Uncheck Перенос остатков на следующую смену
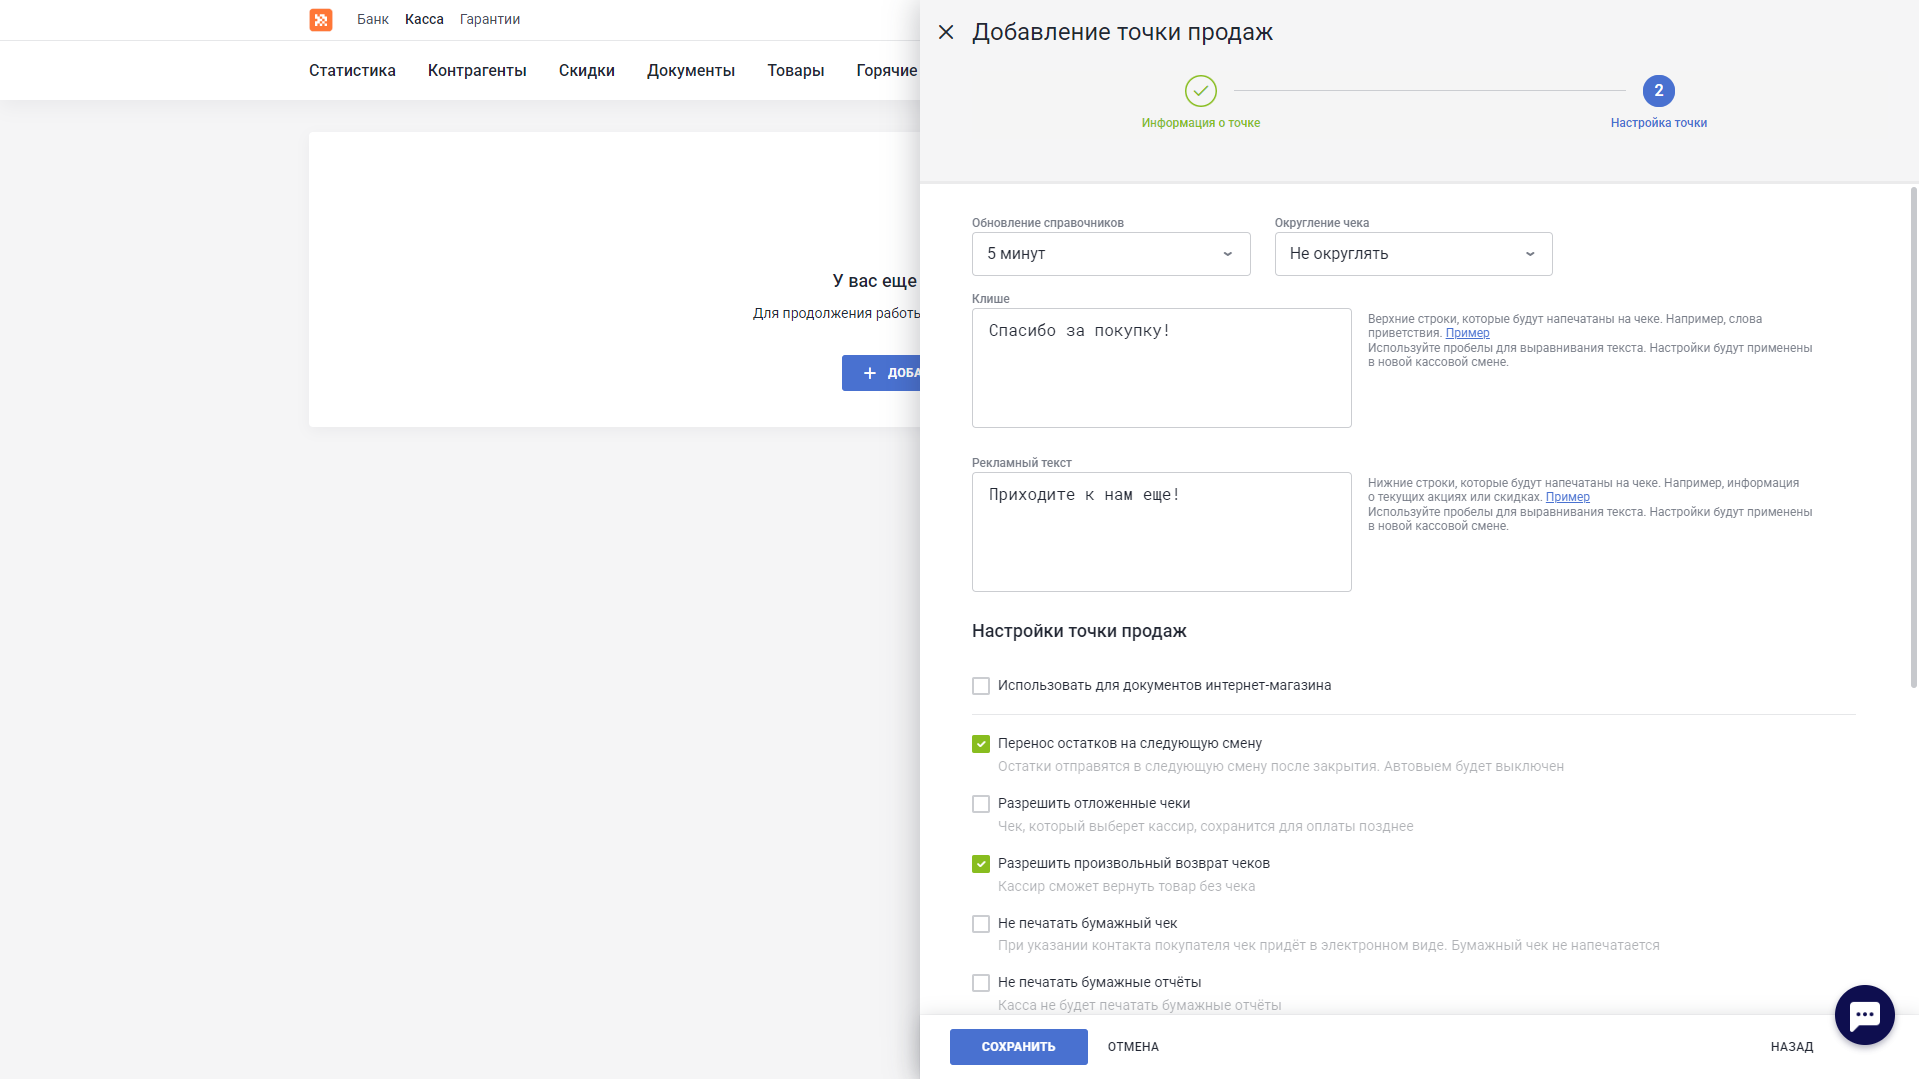 pyautogui.click(x=981, y=744)
